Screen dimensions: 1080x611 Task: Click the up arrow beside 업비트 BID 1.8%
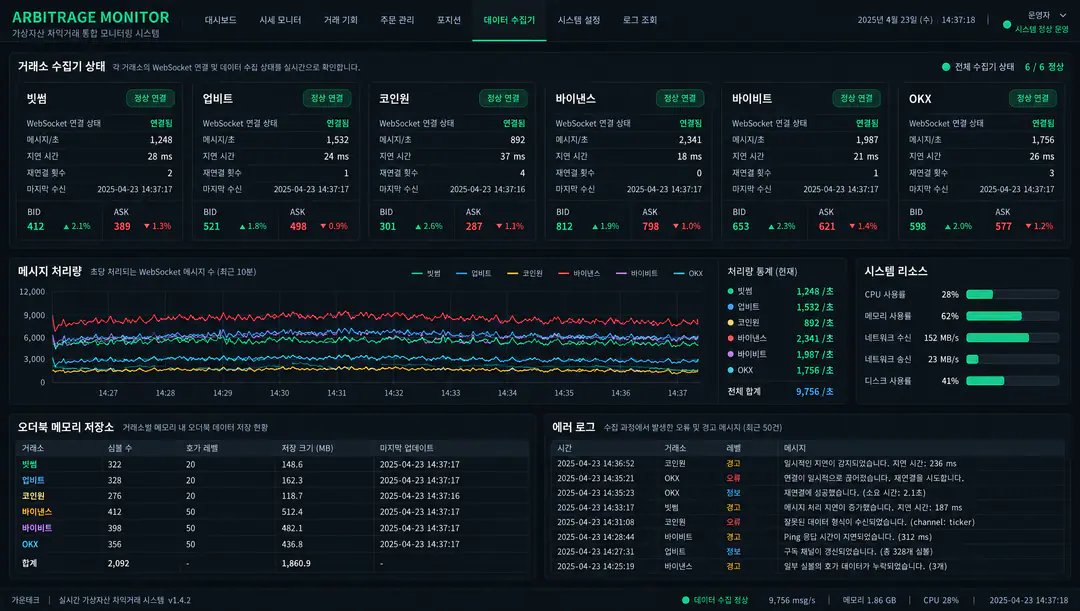[242, 226]
